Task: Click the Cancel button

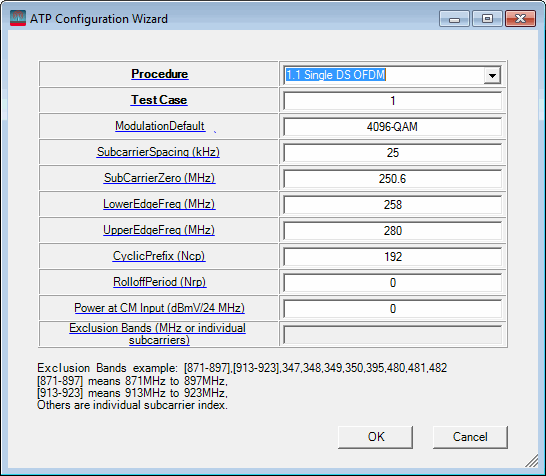Action: coord(470,437)
